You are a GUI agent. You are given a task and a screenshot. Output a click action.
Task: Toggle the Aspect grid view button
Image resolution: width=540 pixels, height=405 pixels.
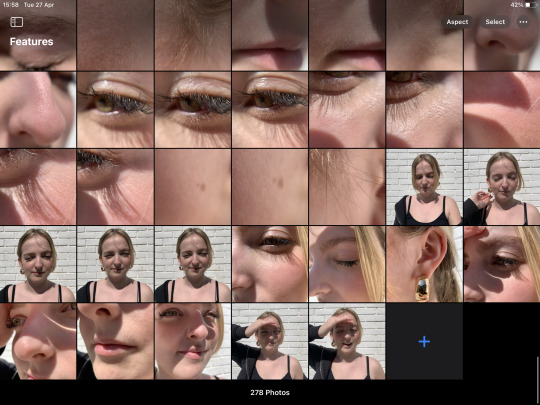click(457, 22)
